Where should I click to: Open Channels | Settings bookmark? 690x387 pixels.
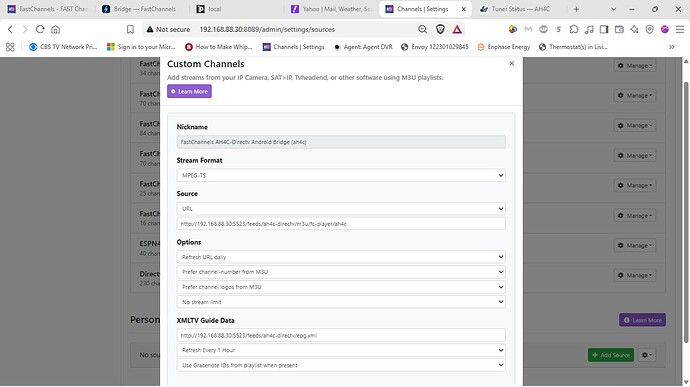(294, 47)
